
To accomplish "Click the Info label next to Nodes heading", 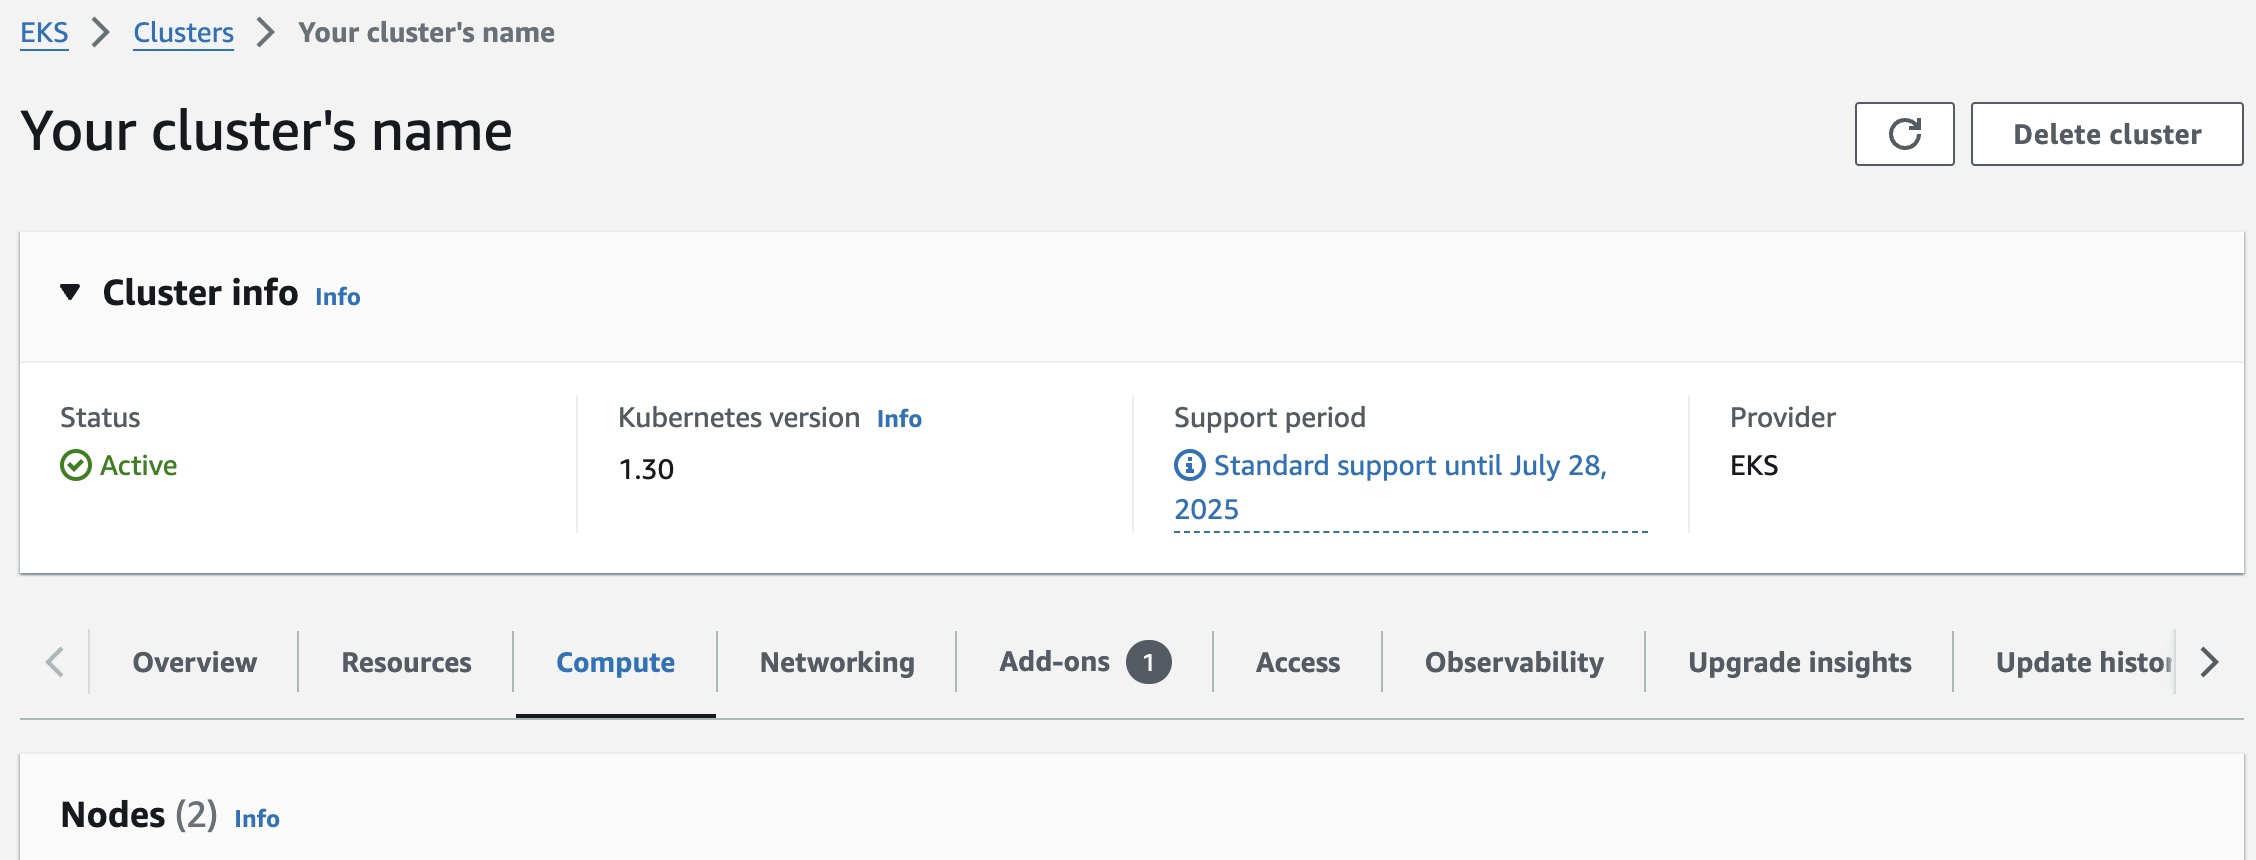I will (257, 818).
